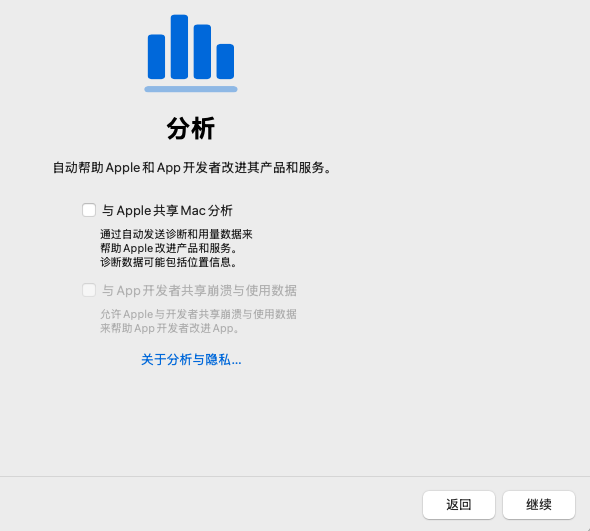Click the text 通过自动发送诊断和用量数据来
The height and width of the screenshot is (531, 590).
coord(176,234)
